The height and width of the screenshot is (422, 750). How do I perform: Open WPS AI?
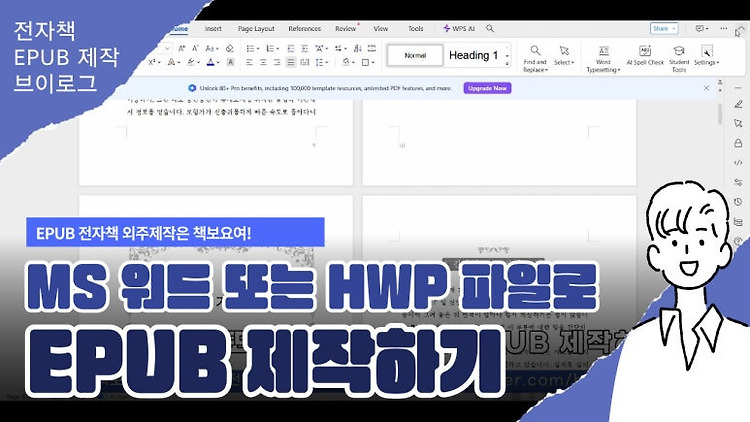tap(459, 29)
